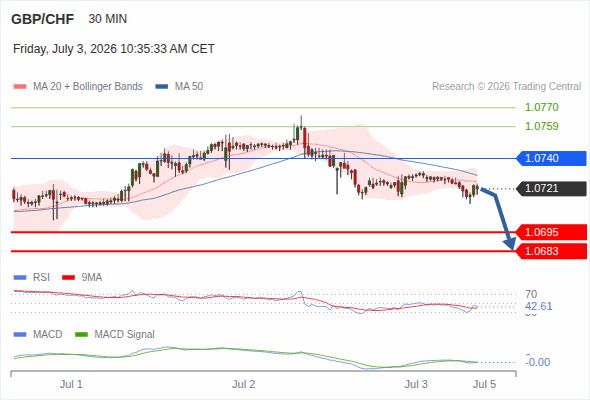The height and width of the screenshot is (400, 590).
Task: Click the GBP/CHF pair title
Action: coord(43,19)
